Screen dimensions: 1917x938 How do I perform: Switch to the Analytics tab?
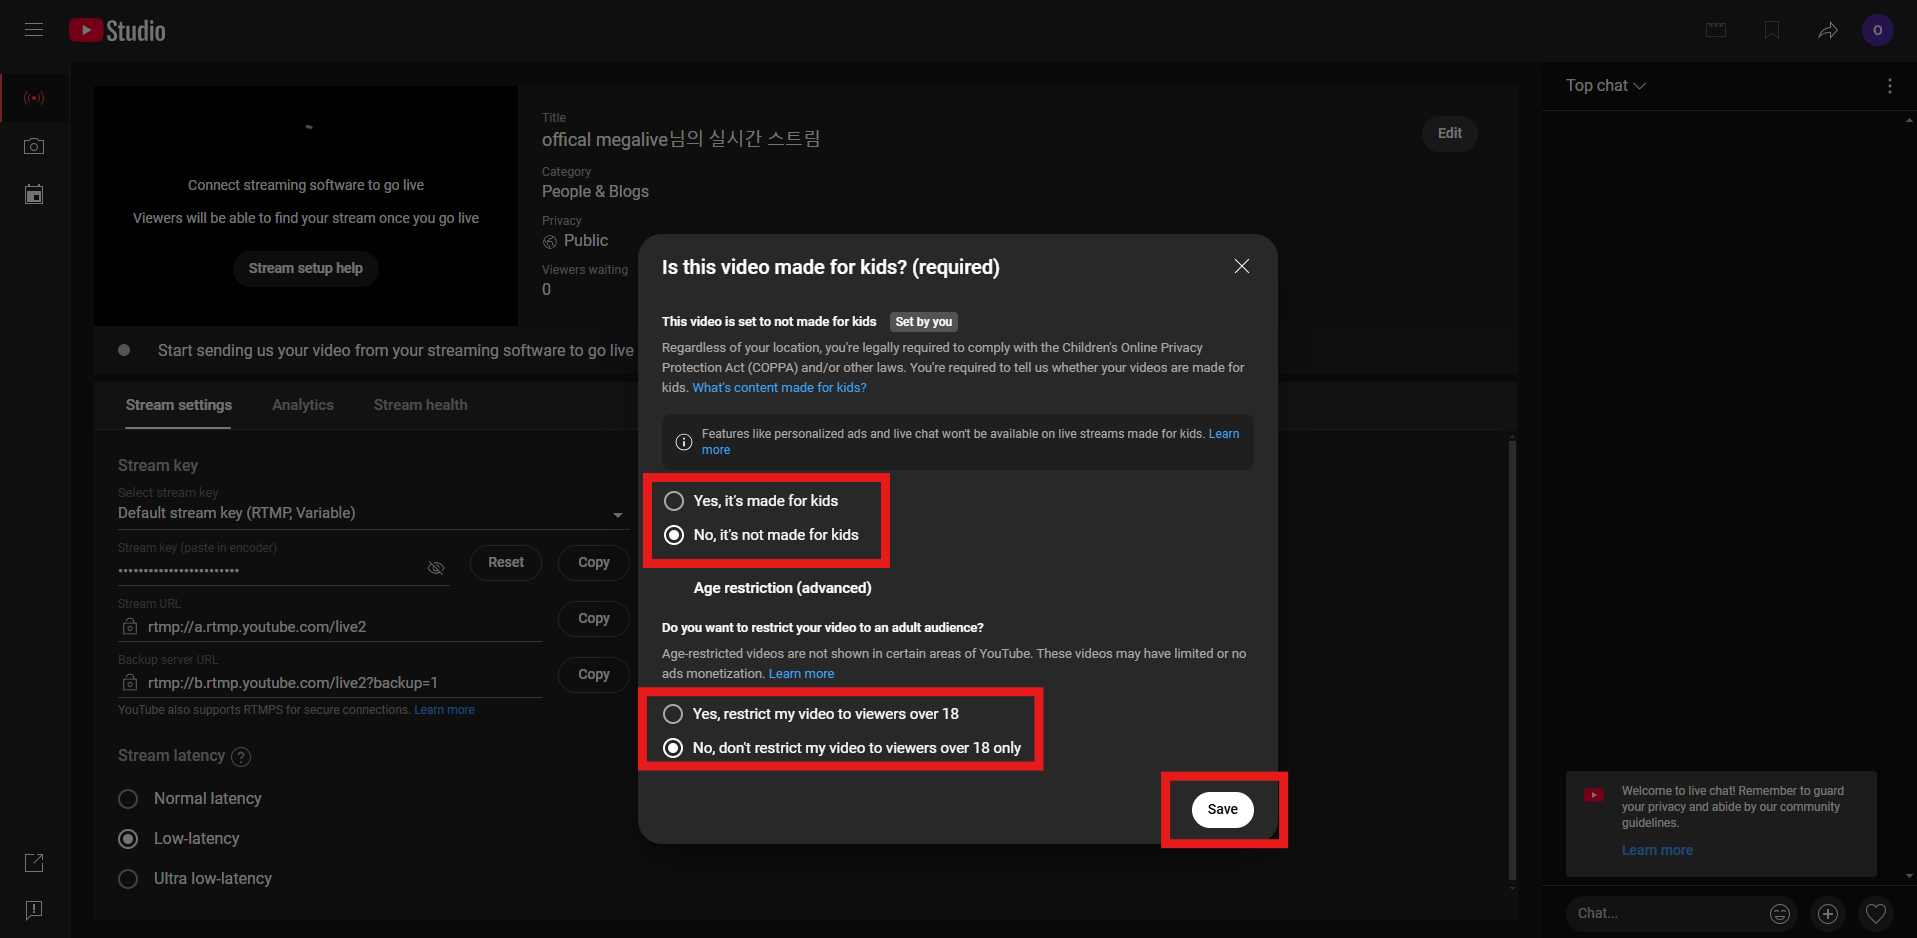(303, 405)
